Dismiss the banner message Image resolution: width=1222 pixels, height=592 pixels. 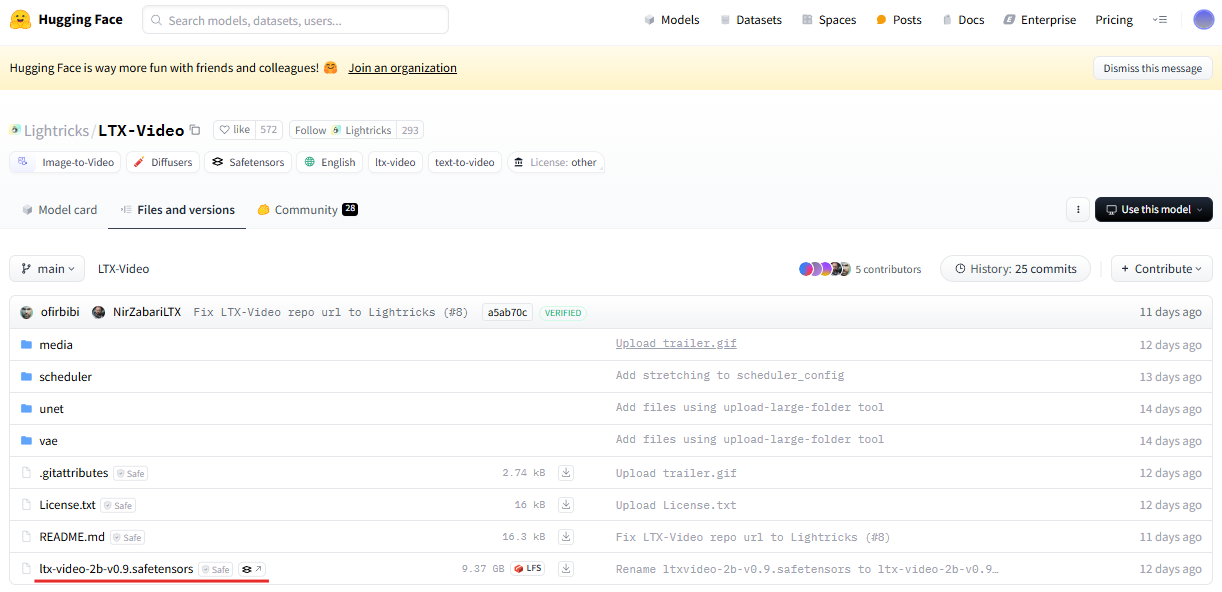[x=1153, y=68]
